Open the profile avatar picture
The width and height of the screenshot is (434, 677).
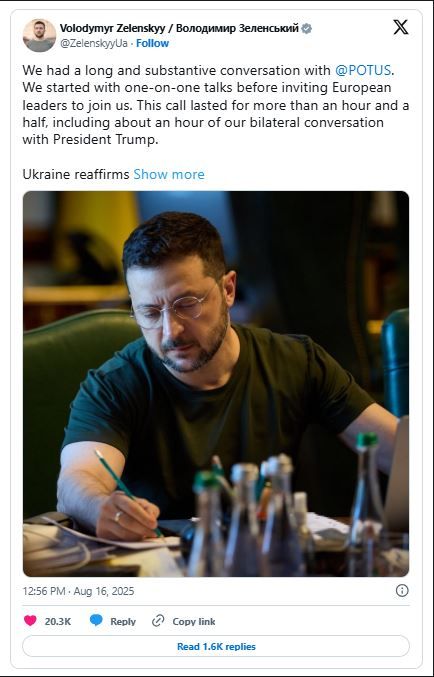pyautogui.click(x=39, y=35)
